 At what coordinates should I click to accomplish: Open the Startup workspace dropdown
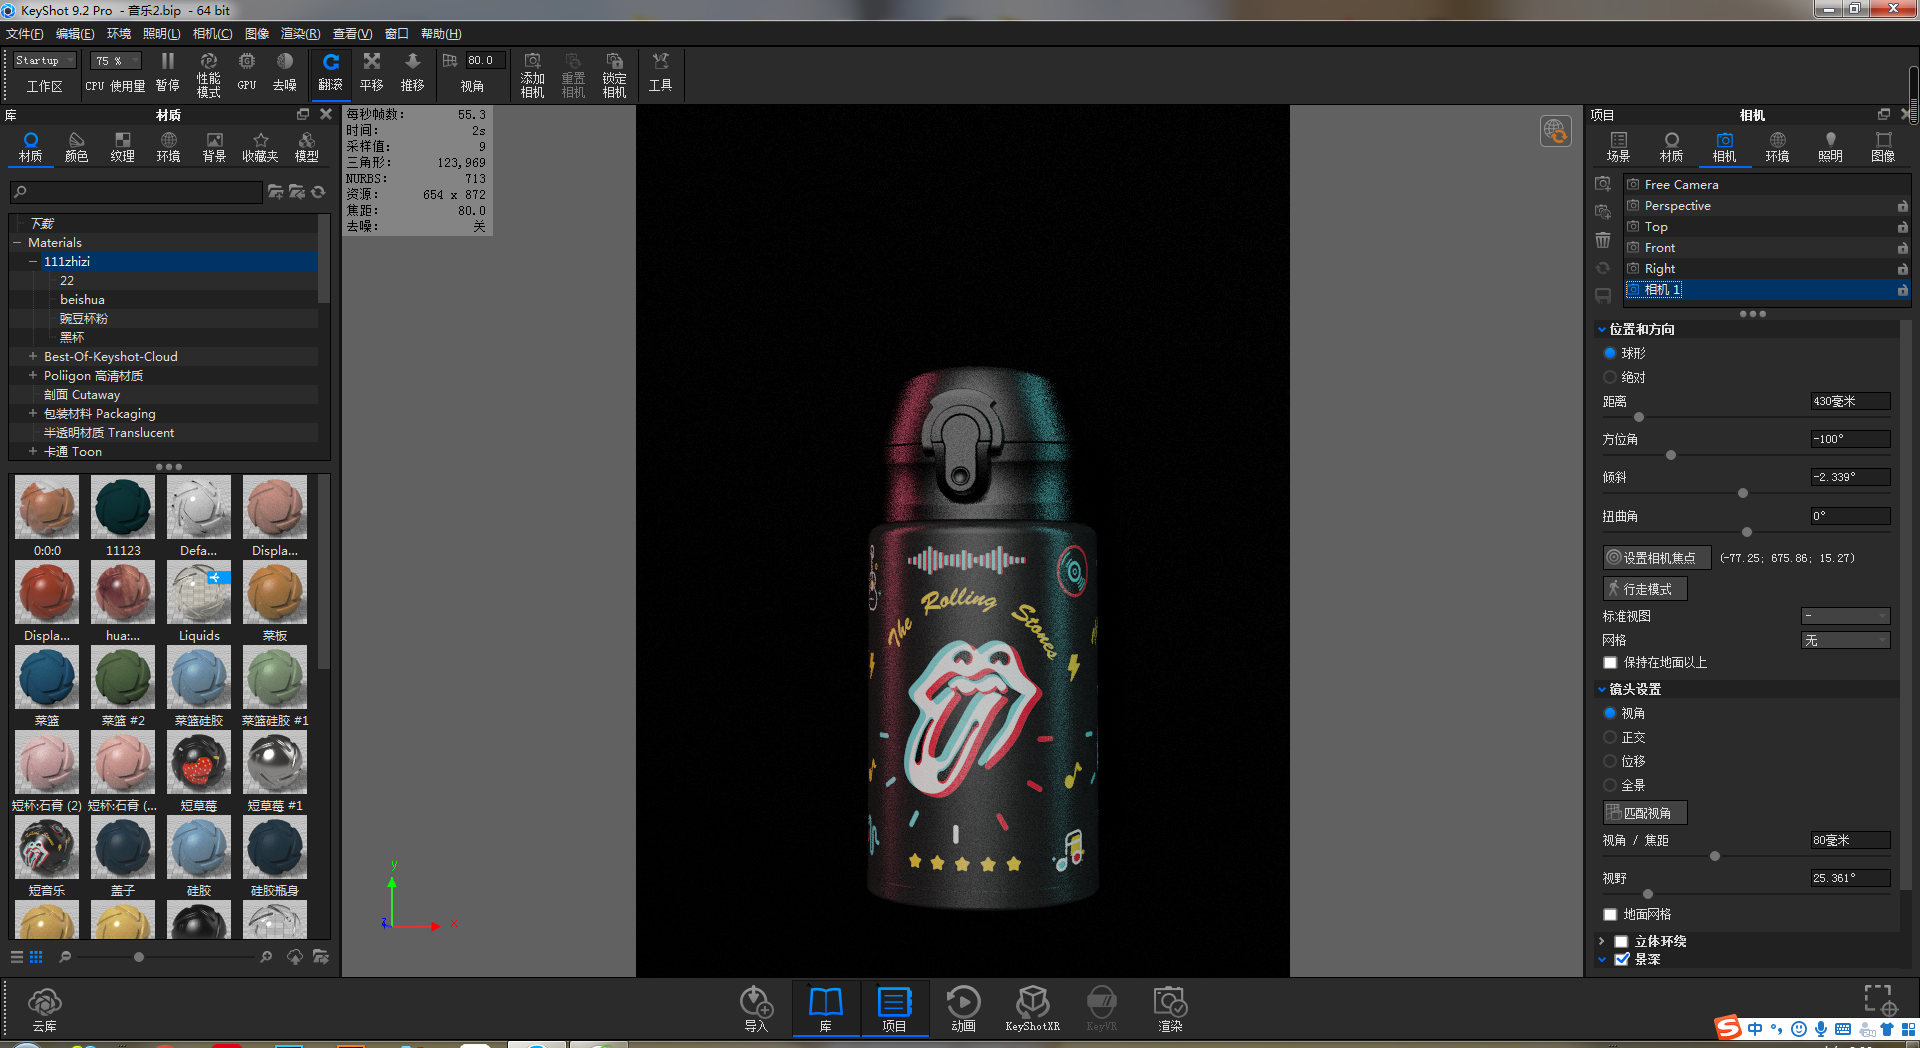pos(43,59)
